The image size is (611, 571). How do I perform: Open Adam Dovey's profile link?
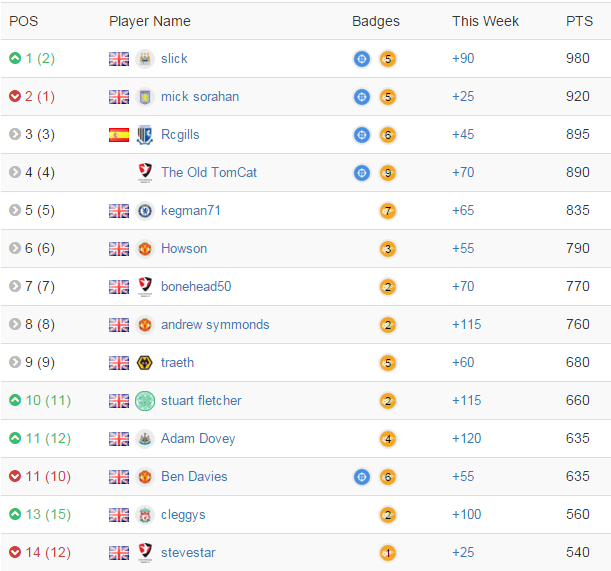coord(198,438)
